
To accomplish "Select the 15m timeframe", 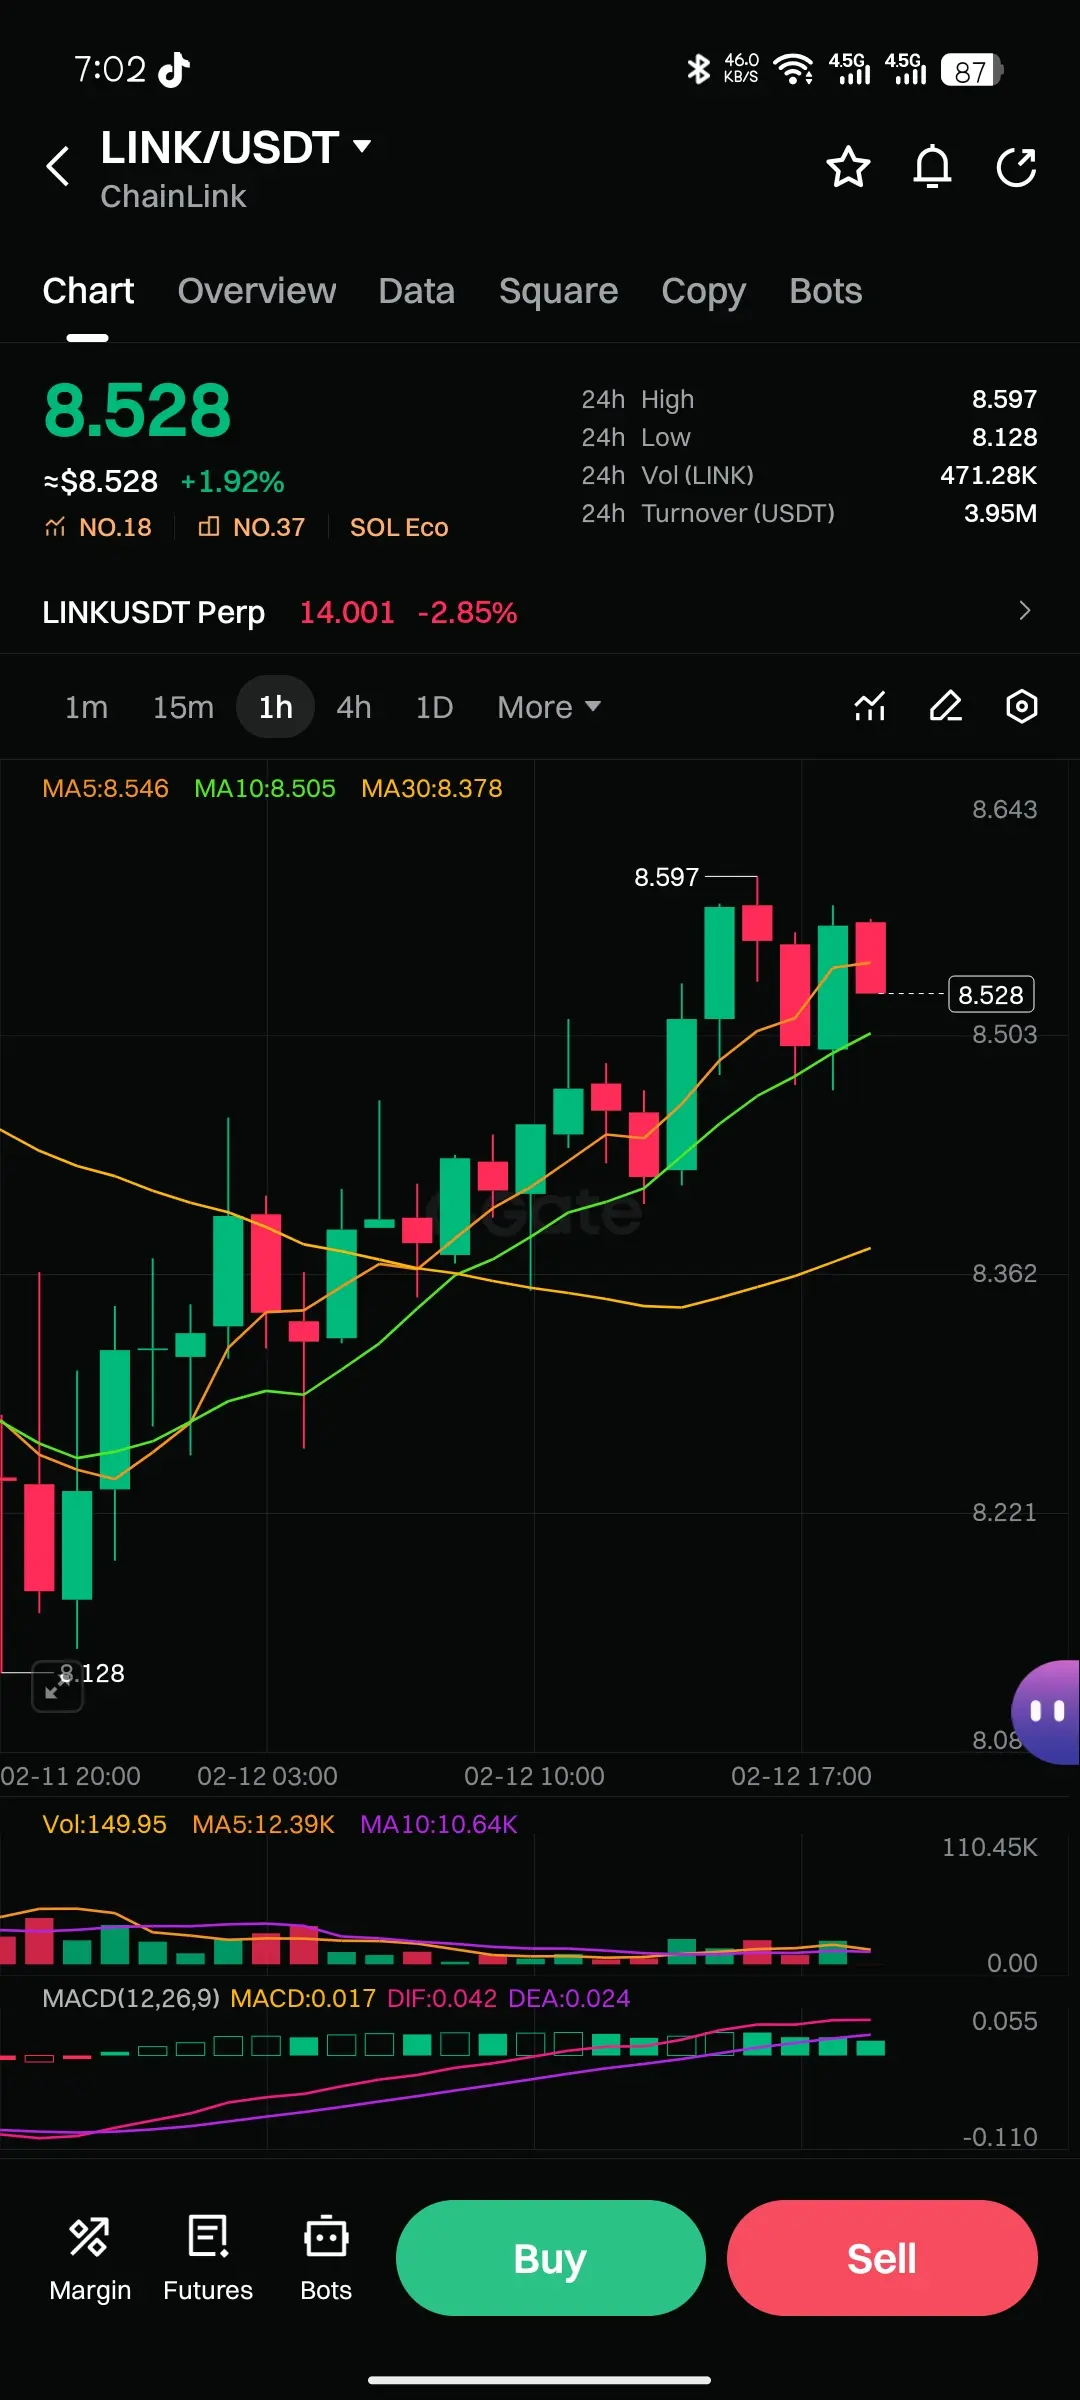I will pos(183,707).
